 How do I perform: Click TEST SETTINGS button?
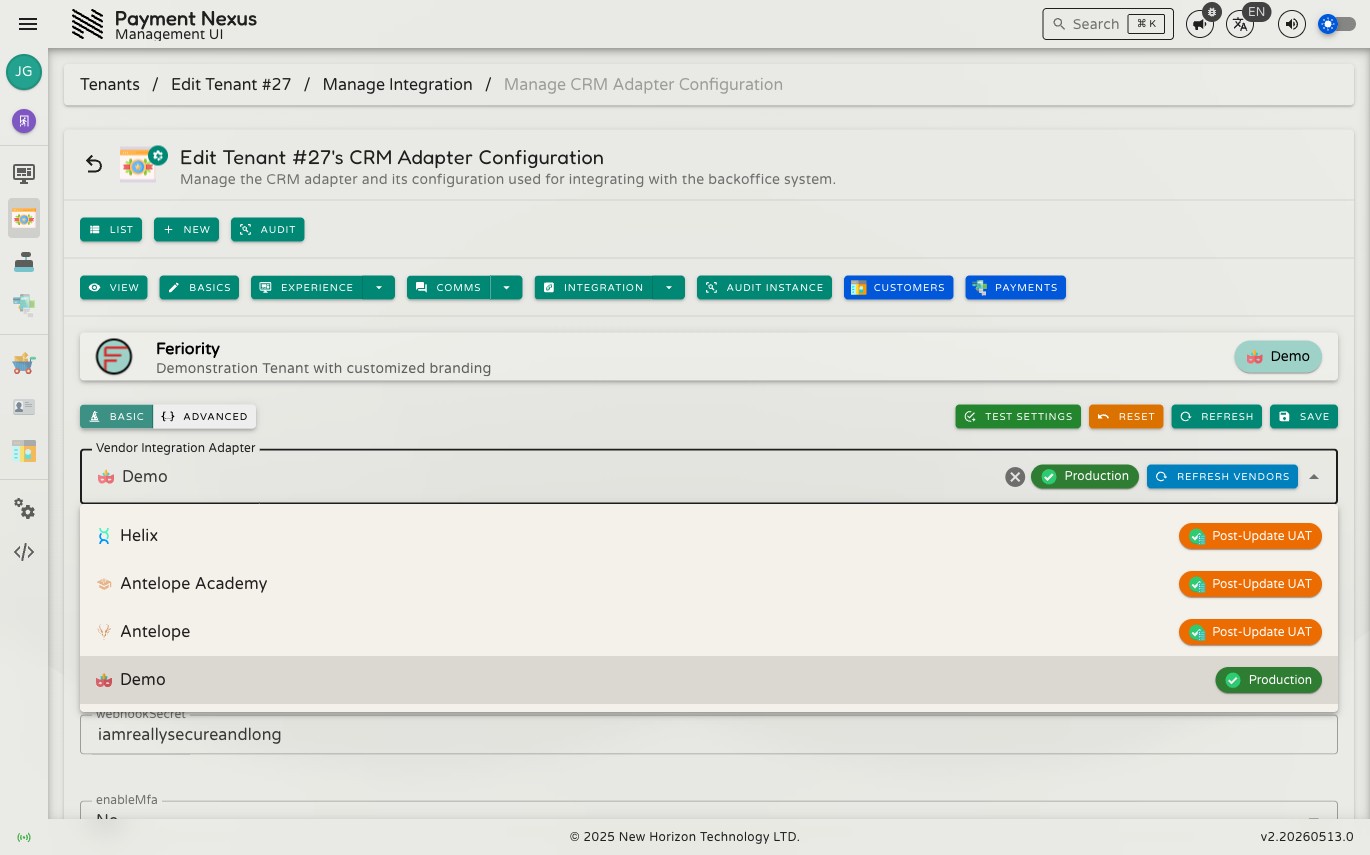1019,416
